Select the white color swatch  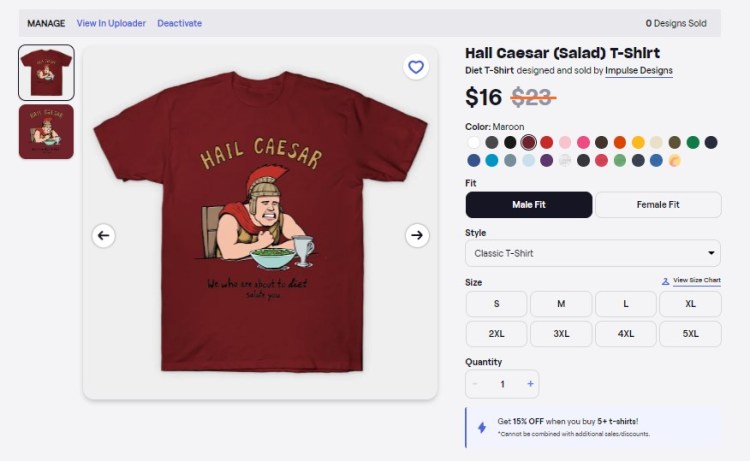click(x=474, y=142)
